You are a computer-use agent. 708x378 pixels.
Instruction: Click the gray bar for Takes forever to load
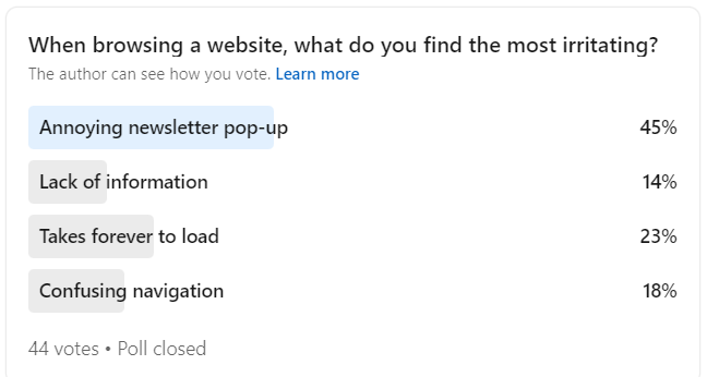point(91,236)
